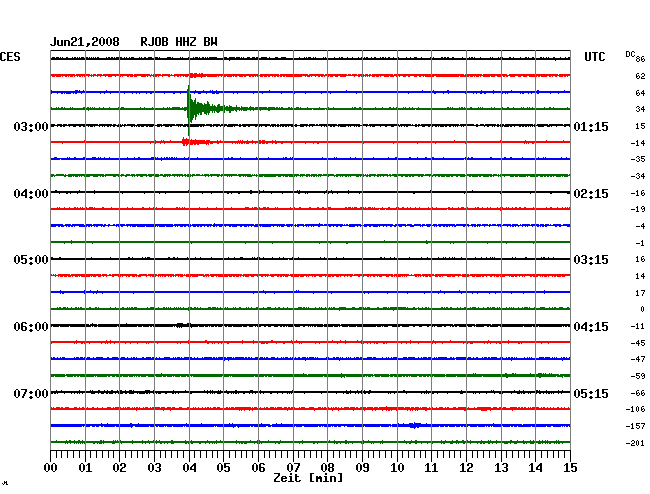Pick the DC value -11
Viewport: 650px width, 494px height.
tap(638, 326)
